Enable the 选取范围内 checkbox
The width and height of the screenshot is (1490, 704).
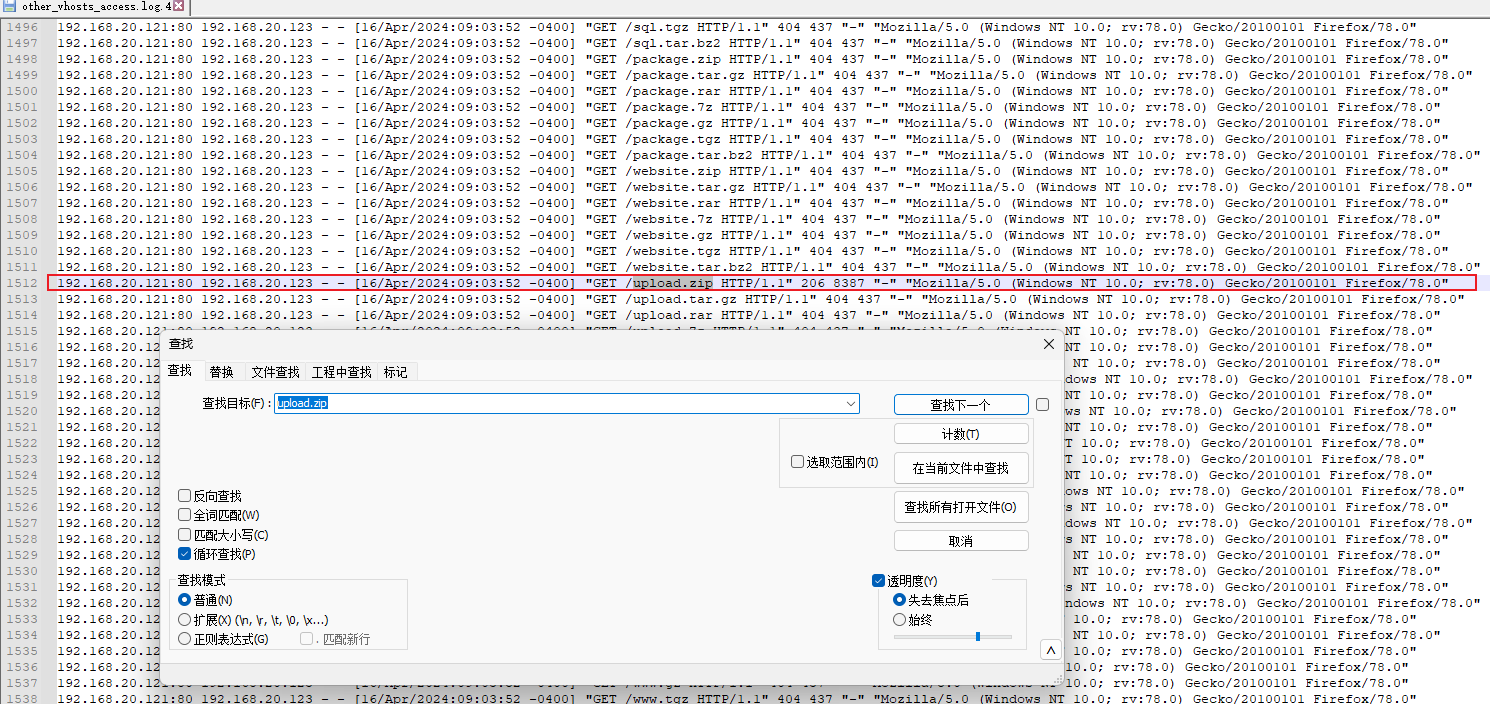pyautogui.click(x=797, y=462)
